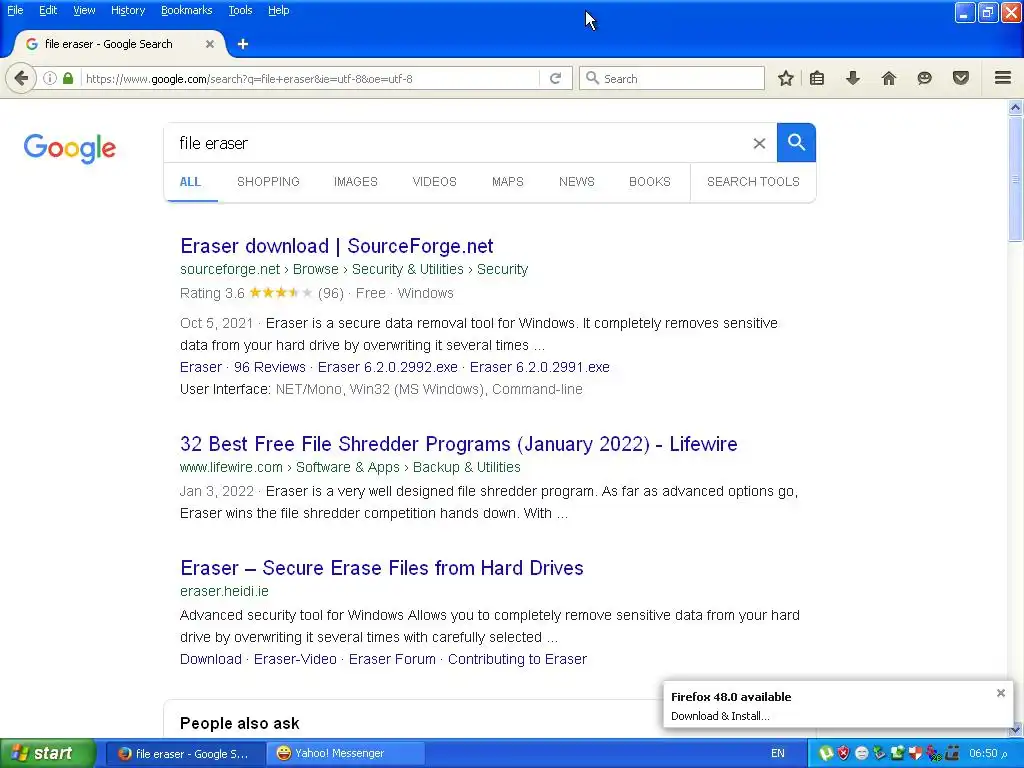Switch to the IMAGES results tab
The width and height of the screenshot is (1024, 768).
[x=356, y=182]
